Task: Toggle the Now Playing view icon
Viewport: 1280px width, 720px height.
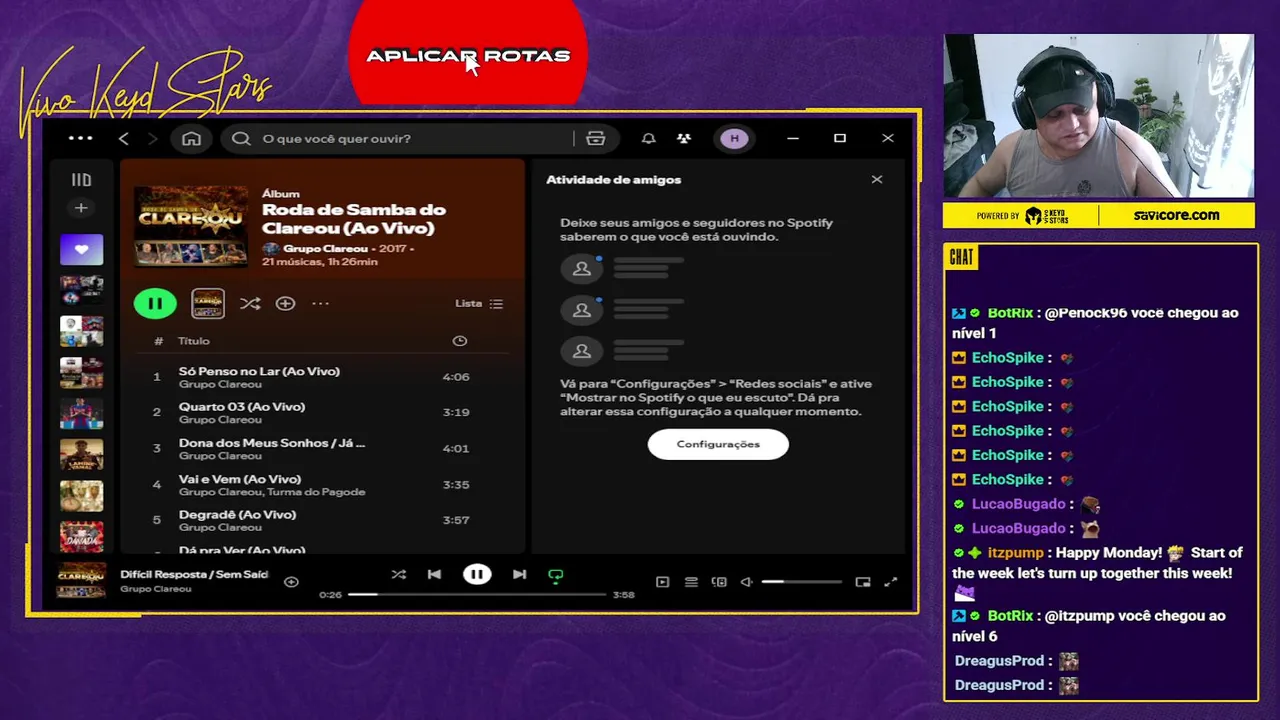Action: click(662, 582)
